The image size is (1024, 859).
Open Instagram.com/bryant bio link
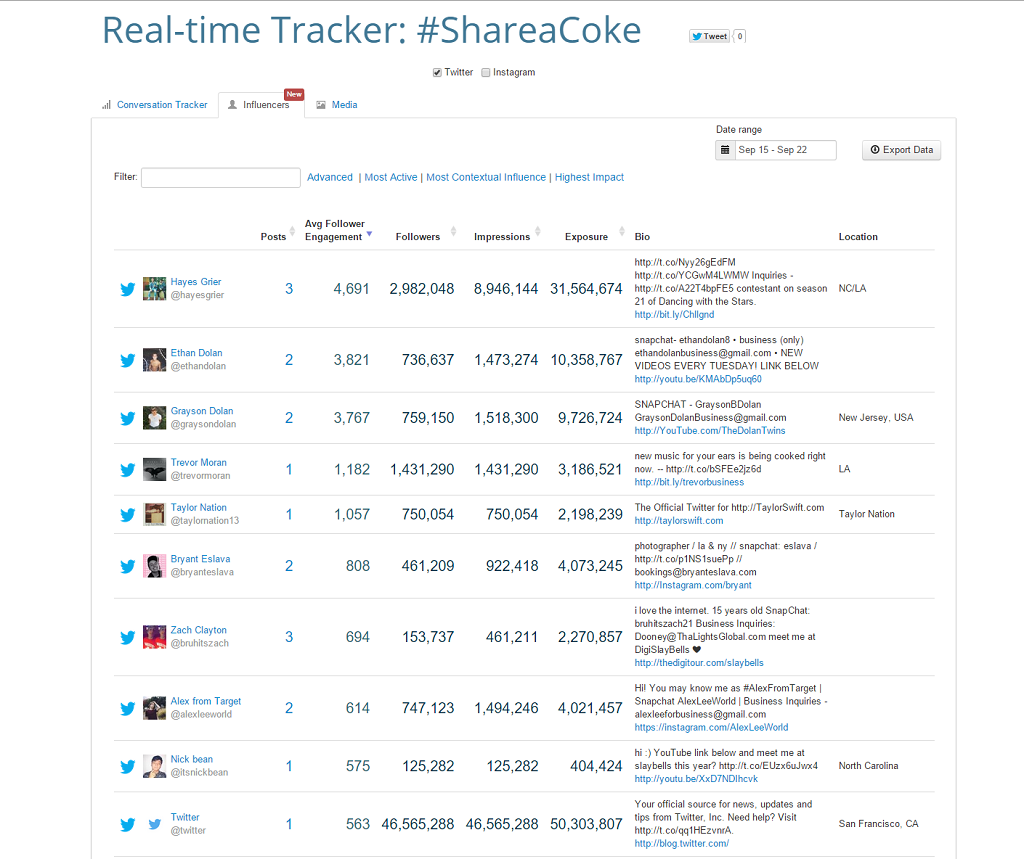[x=693, y=586]
